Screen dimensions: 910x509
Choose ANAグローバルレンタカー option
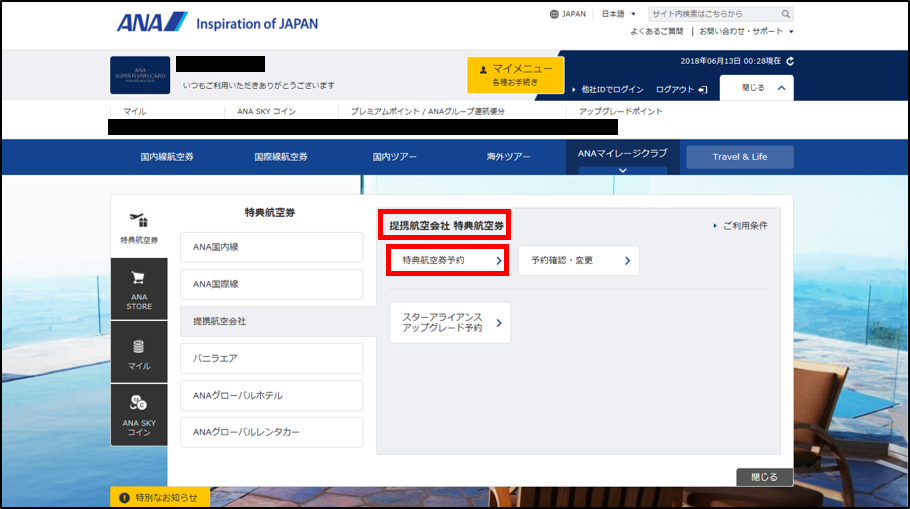272,432
